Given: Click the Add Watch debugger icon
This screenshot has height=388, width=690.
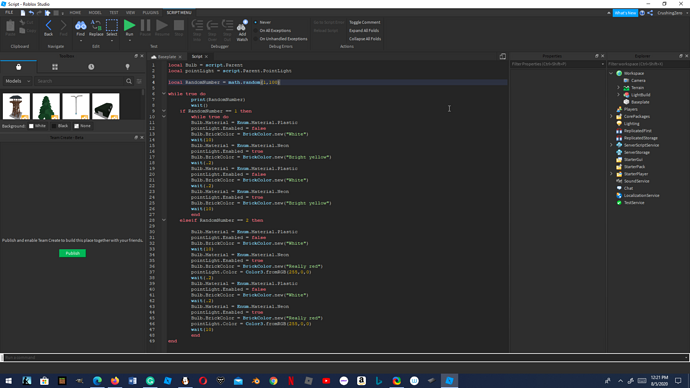Looking at the screenshot, I should 242,26.
